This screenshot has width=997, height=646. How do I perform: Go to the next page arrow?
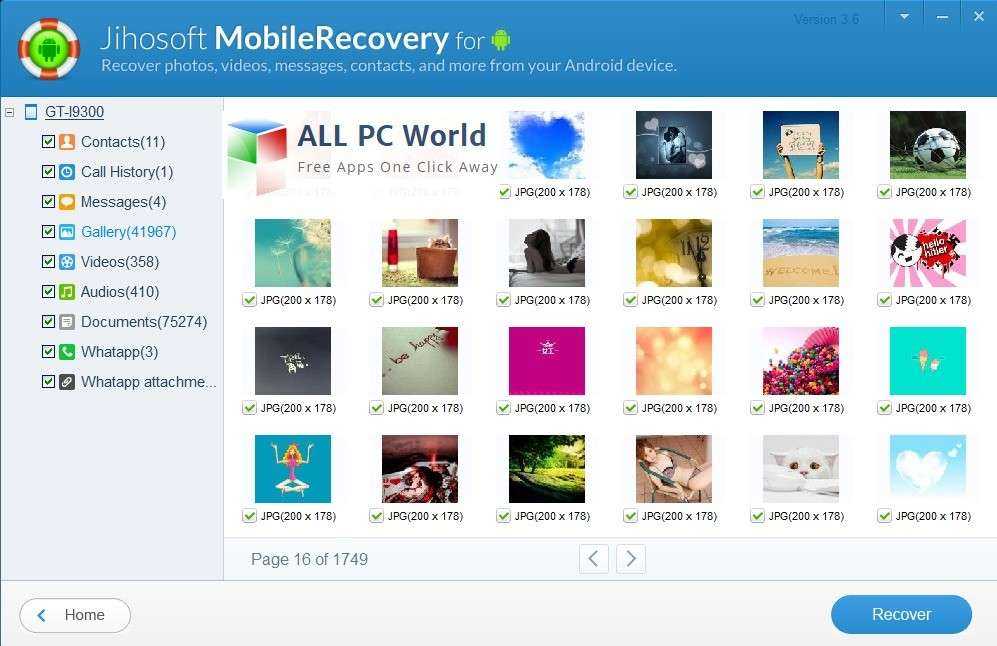click(631, 559)
